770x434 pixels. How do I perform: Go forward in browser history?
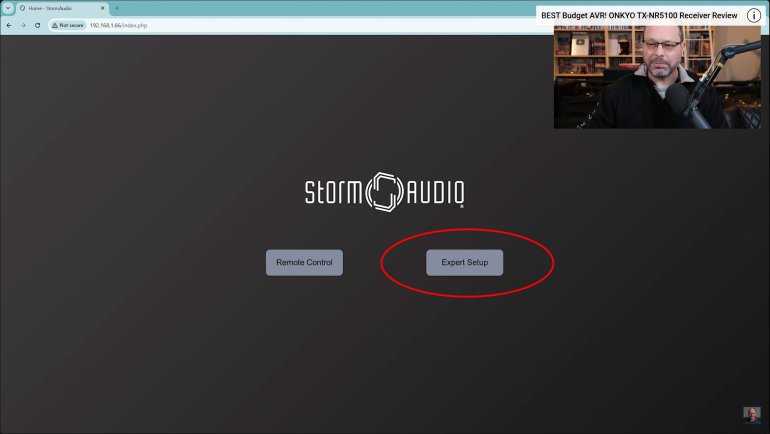point(23,25)
